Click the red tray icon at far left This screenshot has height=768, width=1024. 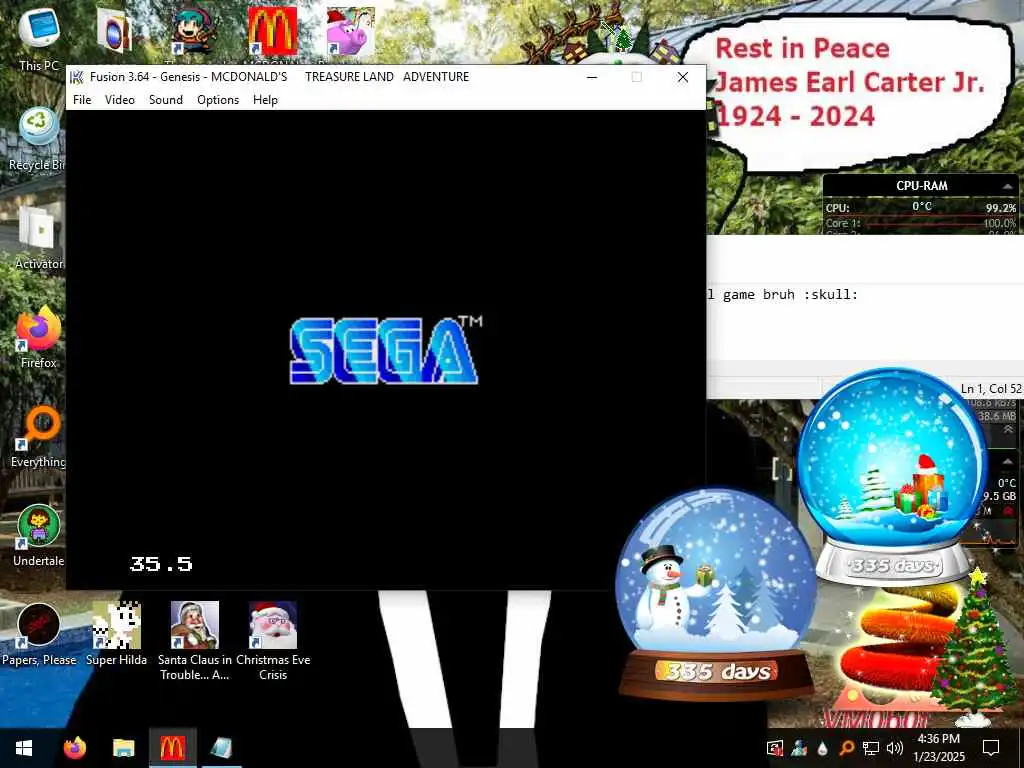(775, 748)
